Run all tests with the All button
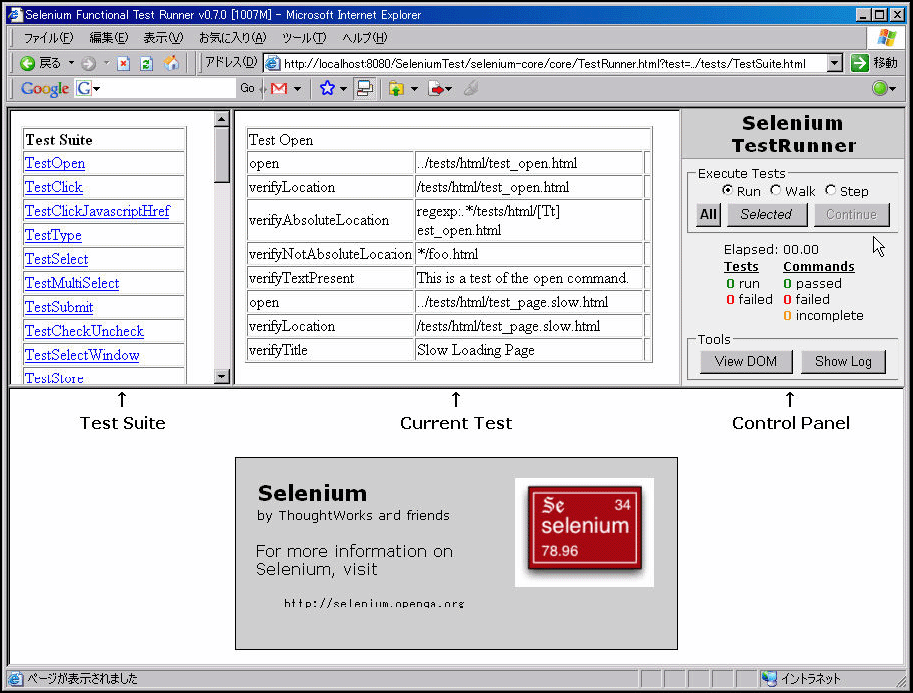 click(708, 214)
